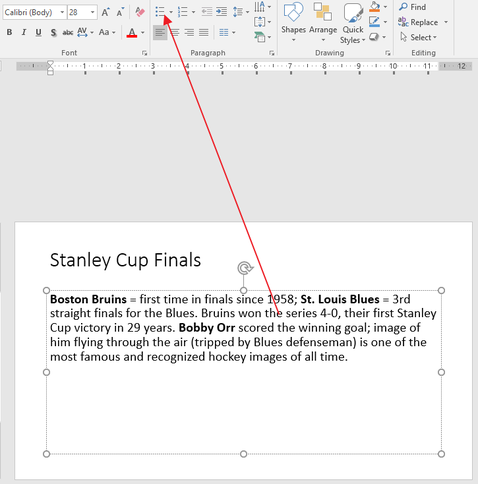Expand the Shape Fill dropdown arrow

385,7
